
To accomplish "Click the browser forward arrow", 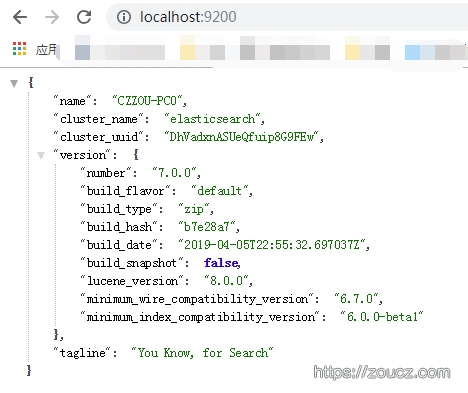I will 52,17.
